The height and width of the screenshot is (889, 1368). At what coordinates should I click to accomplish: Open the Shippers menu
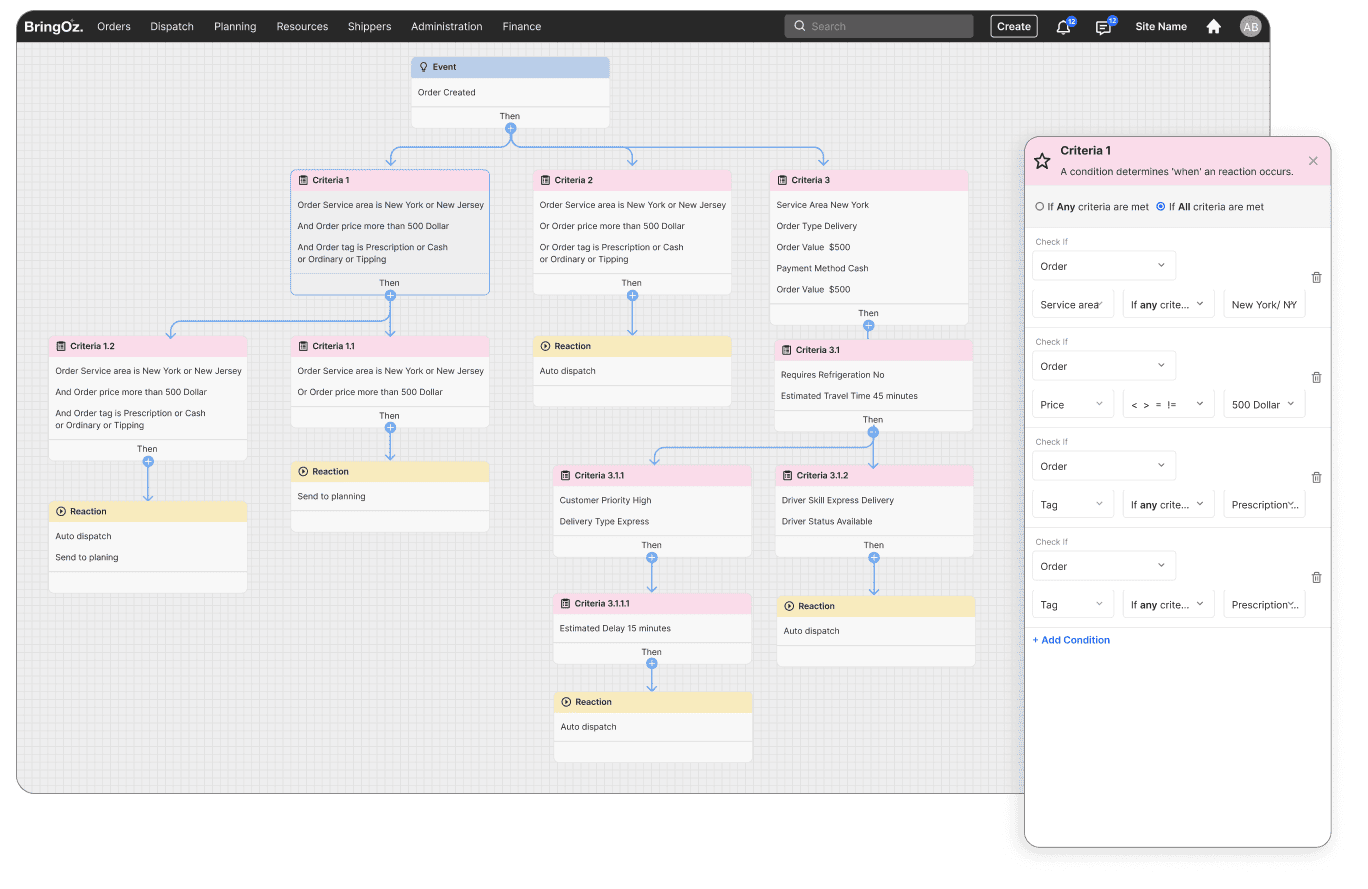pyautogui.click(x=370, y=27)
